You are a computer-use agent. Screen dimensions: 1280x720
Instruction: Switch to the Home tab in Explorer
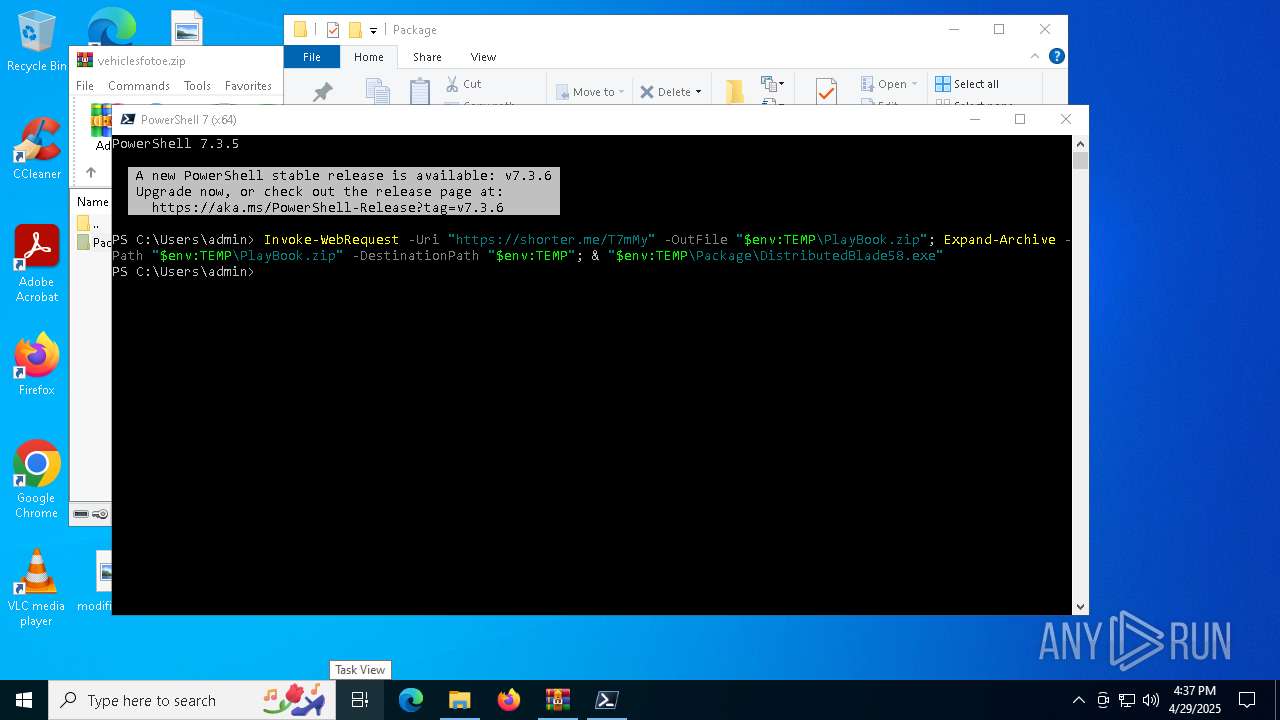point(368,57)
